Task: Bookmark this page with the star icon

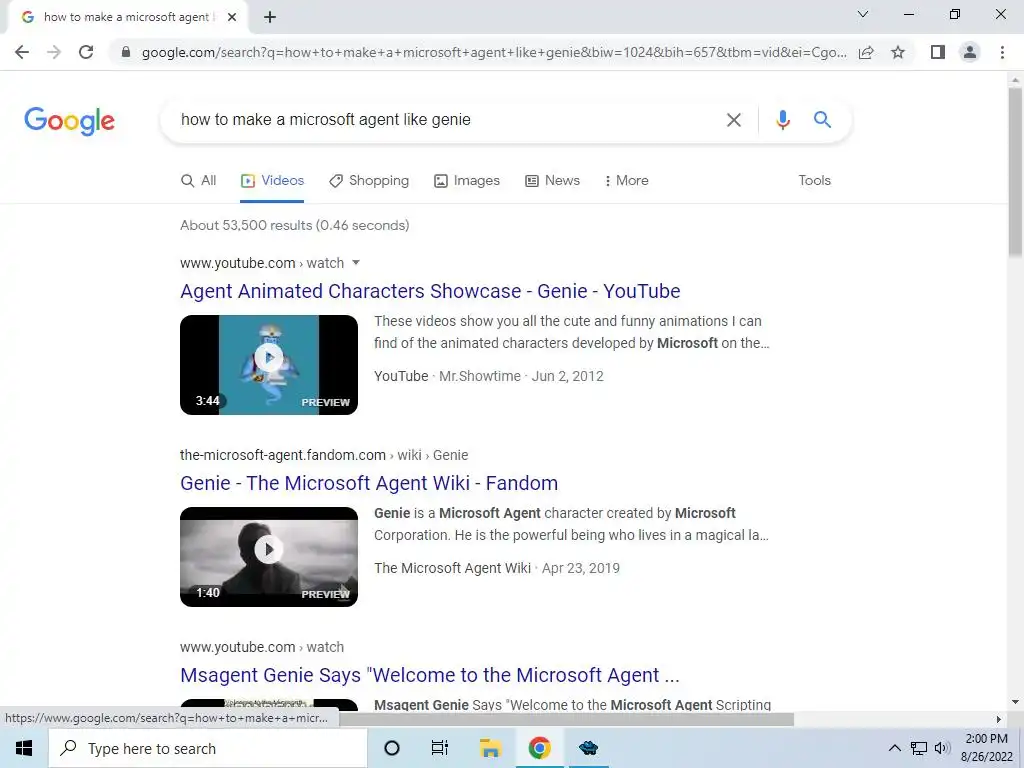Action: pyautogui.click(x=898, y=52)
